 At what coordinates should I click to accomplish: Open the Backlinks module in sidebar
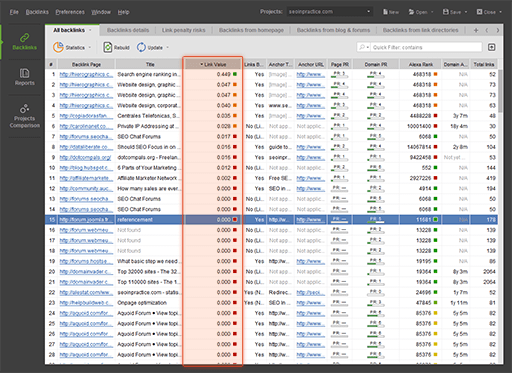tap(24, 42)
